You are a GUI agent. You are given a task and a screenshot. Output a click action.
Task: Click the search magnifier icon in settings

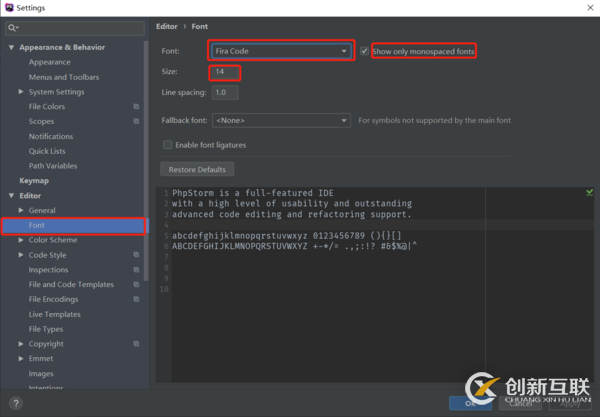tap(12, 28)
